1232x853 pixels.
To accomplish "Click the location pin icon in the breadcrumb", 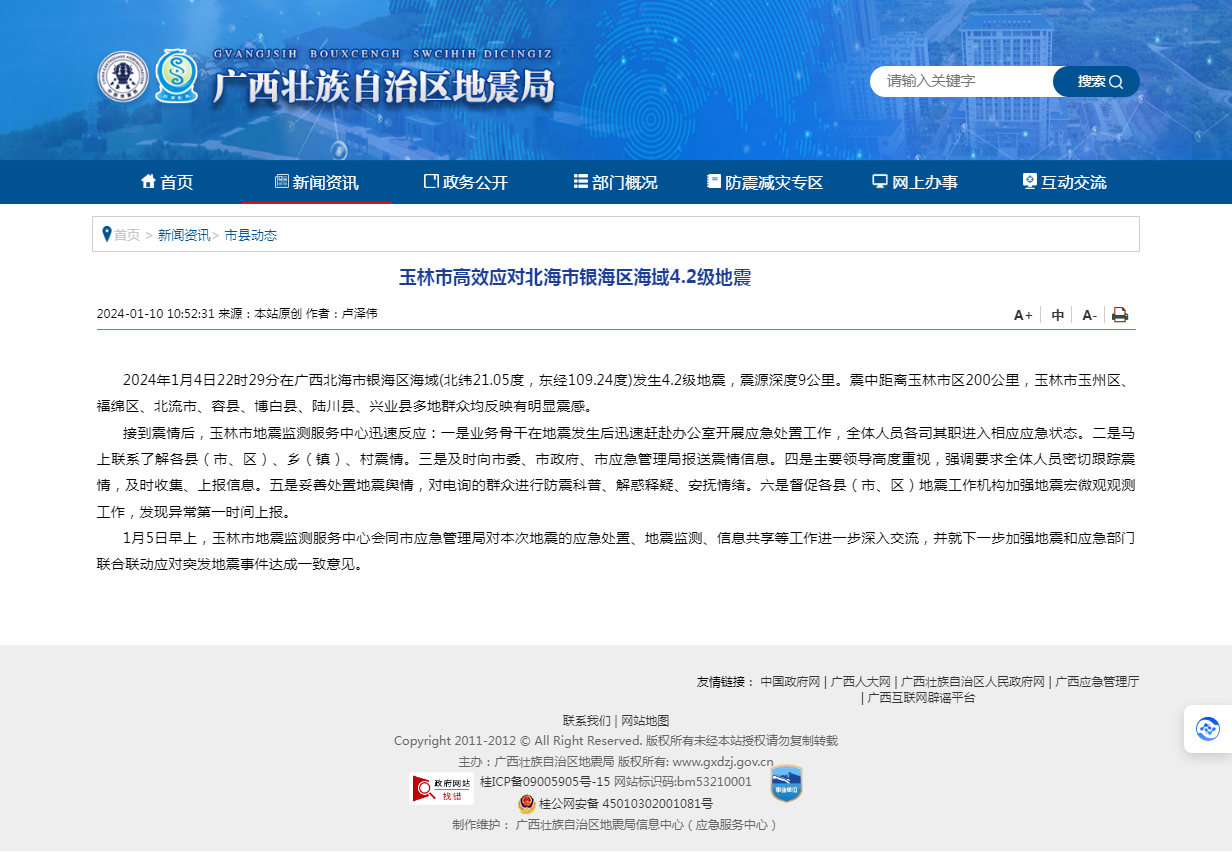I will [108, 233].
